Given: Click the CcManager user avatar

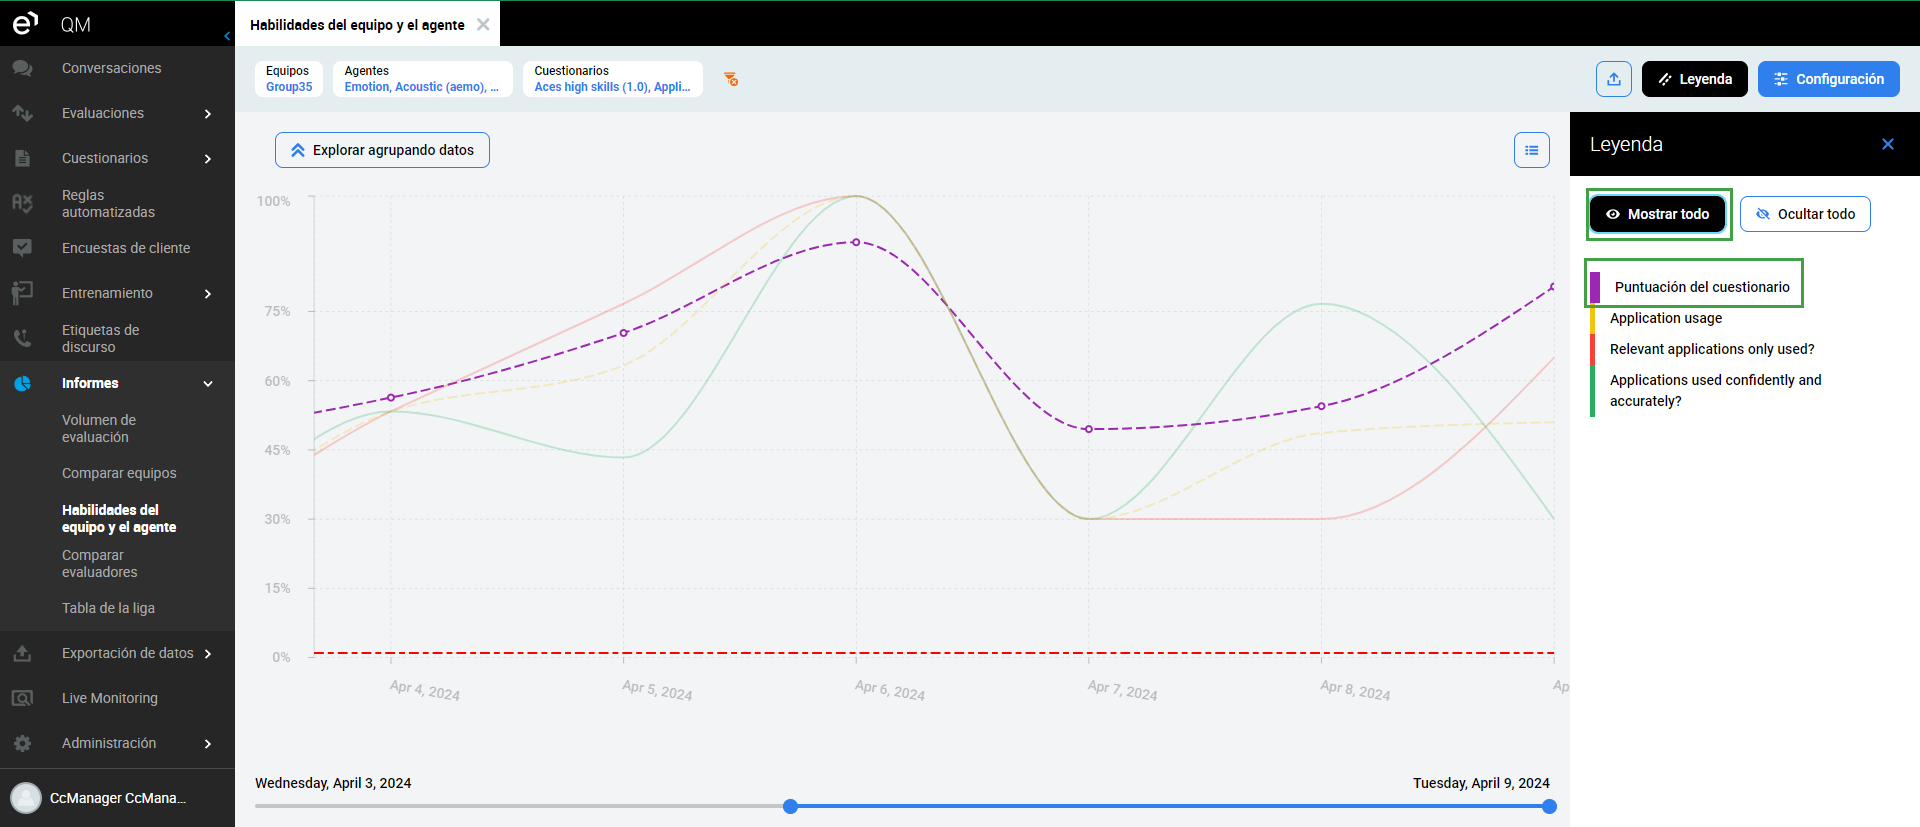Looking at the screenshot, I should (26, 798).
